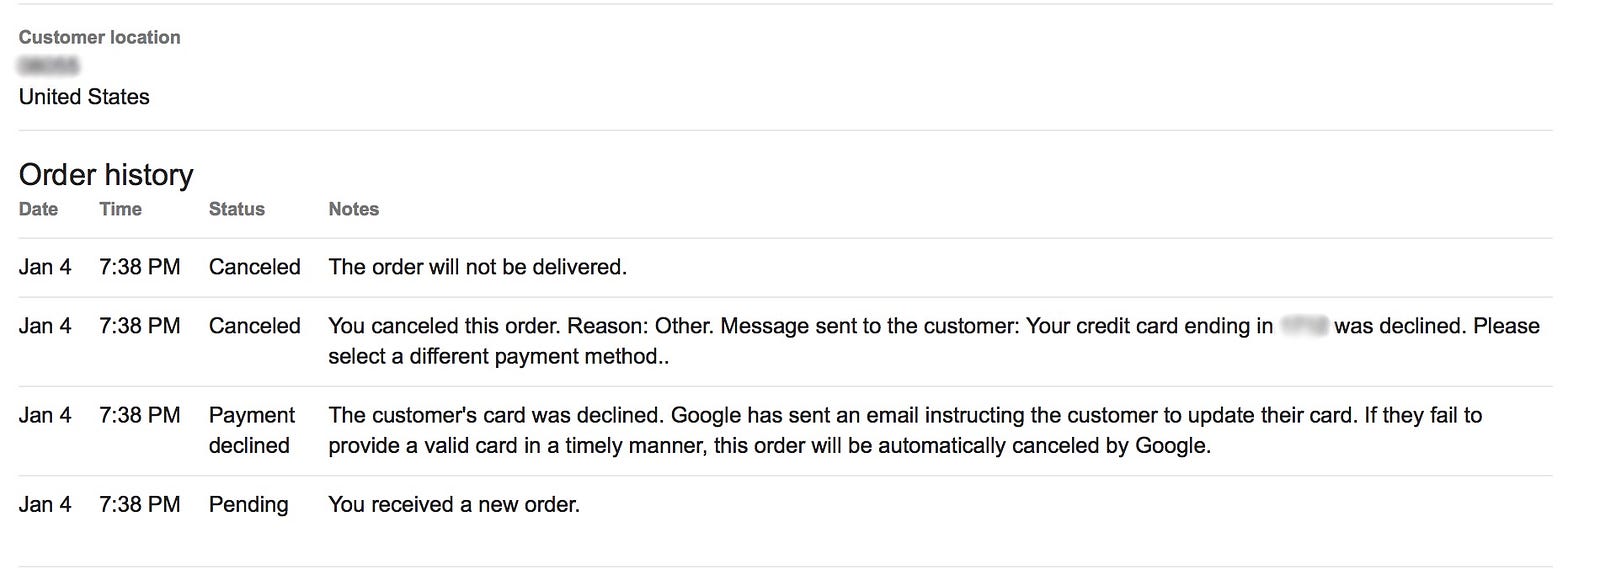Click the Jan 4 date in Pending row

45,504
